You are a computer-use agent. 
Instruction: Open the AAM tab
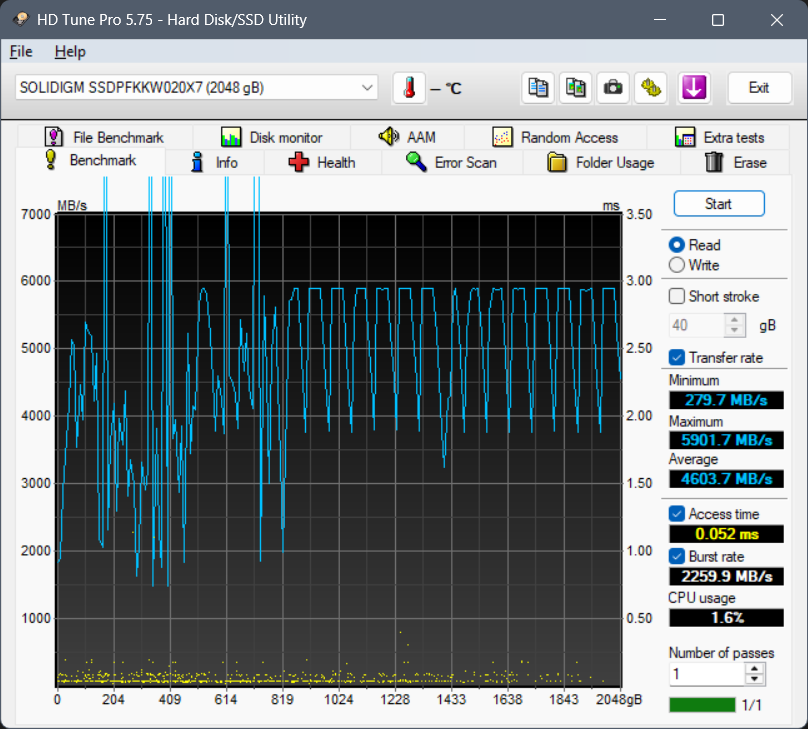407,138
